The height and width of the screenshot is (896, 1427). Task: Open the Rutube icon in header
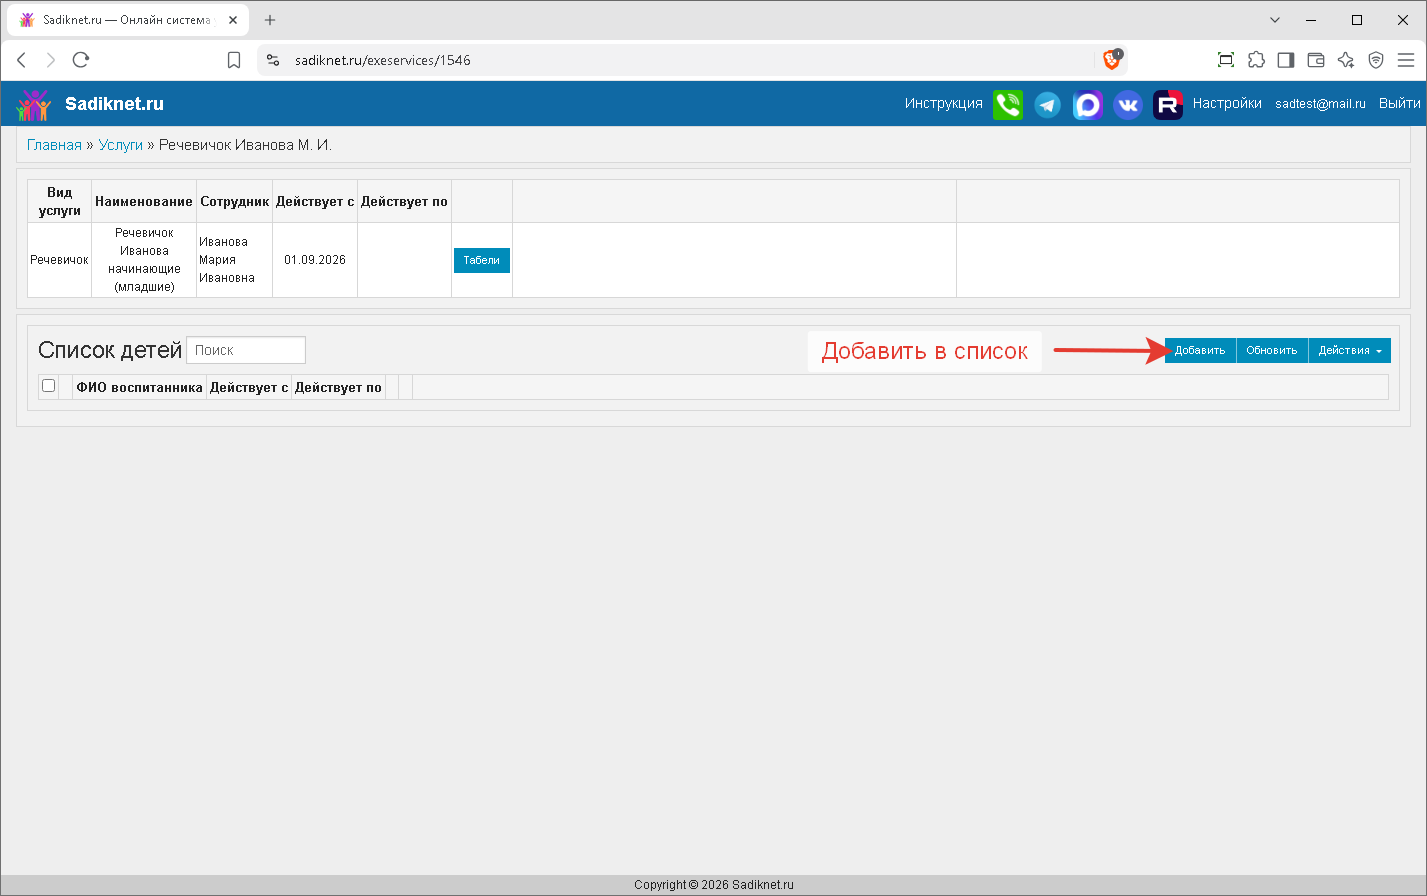(x=1168, y=104)
